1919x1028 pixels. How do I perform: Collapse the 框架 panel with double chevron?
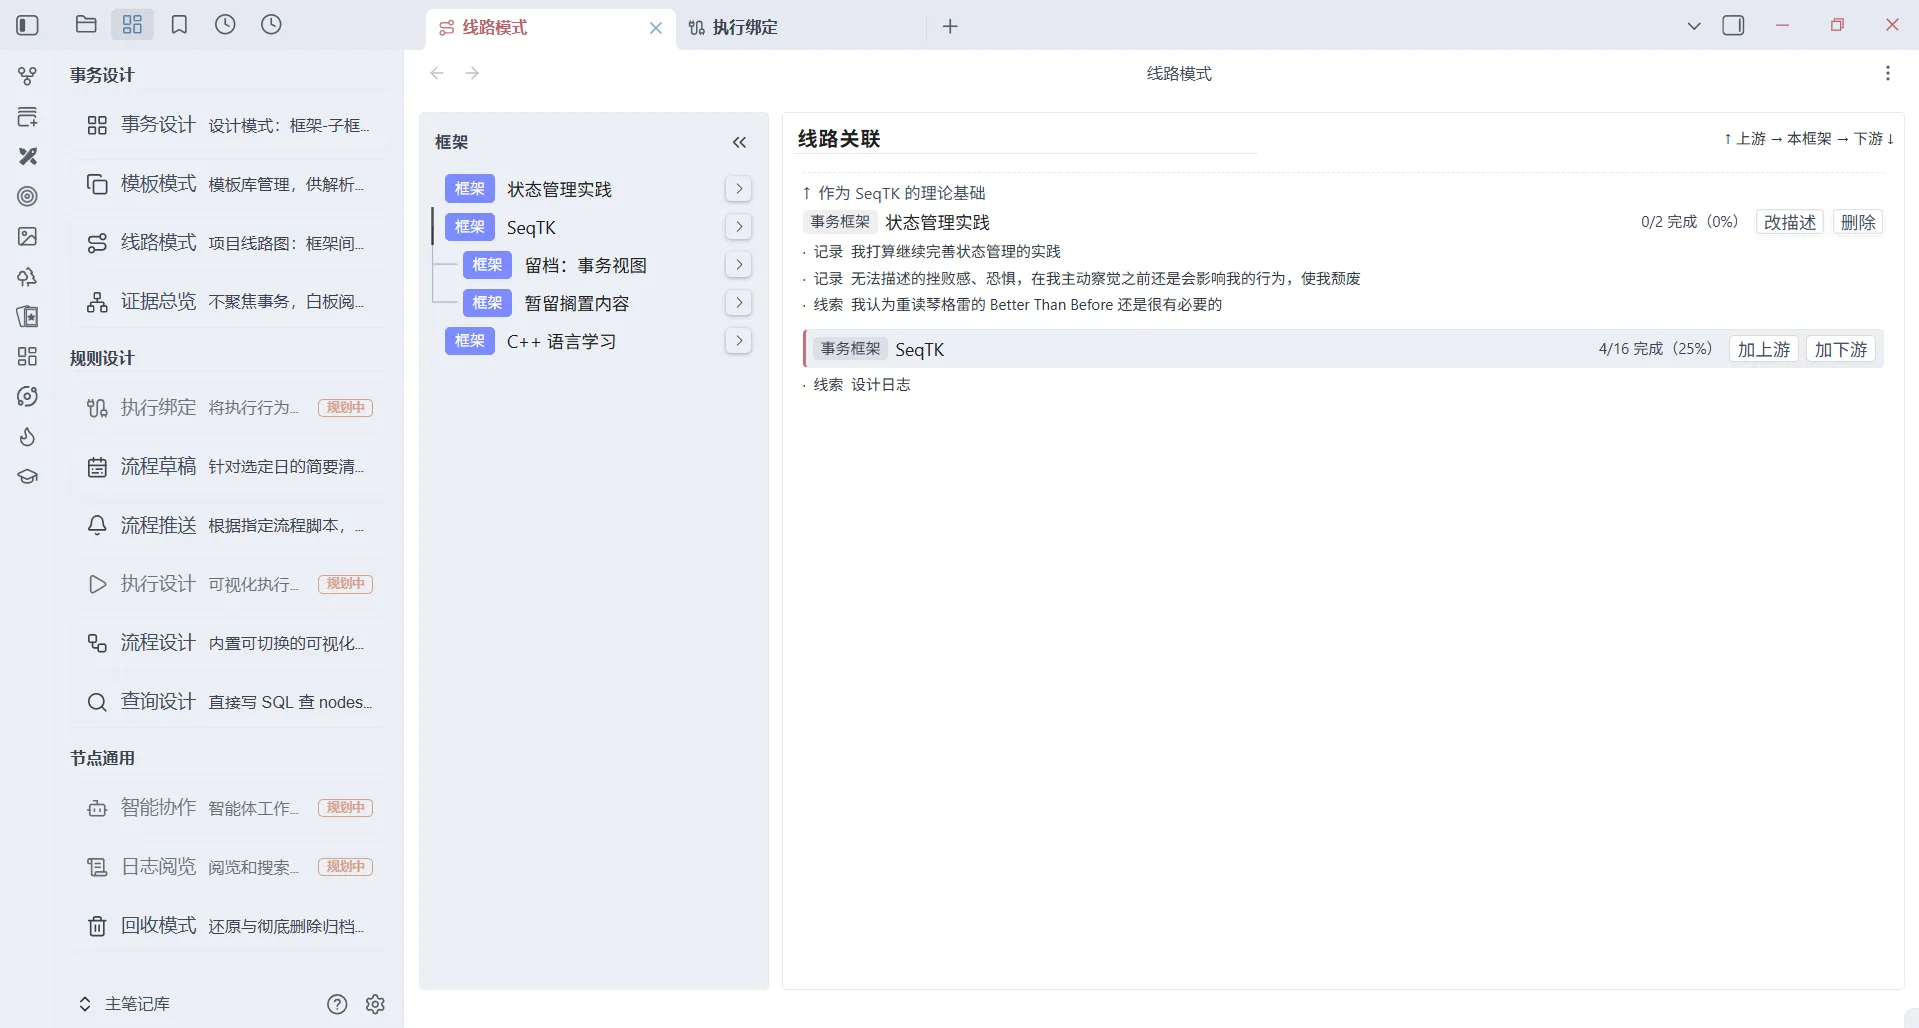(x=740, y=142)
